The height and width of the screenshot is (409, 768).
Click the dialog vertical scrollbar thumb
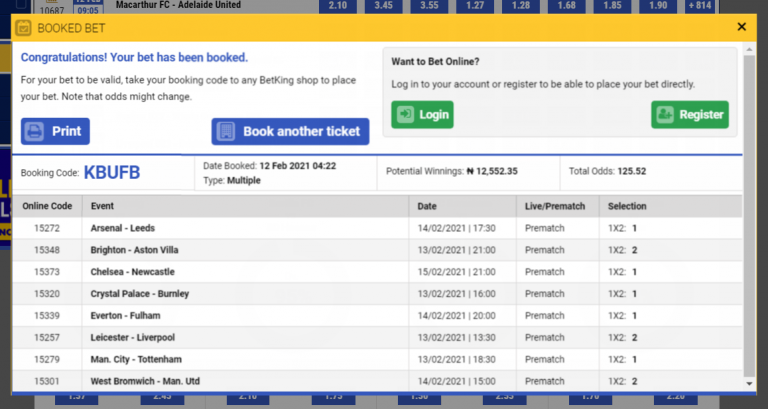(749, 216)
